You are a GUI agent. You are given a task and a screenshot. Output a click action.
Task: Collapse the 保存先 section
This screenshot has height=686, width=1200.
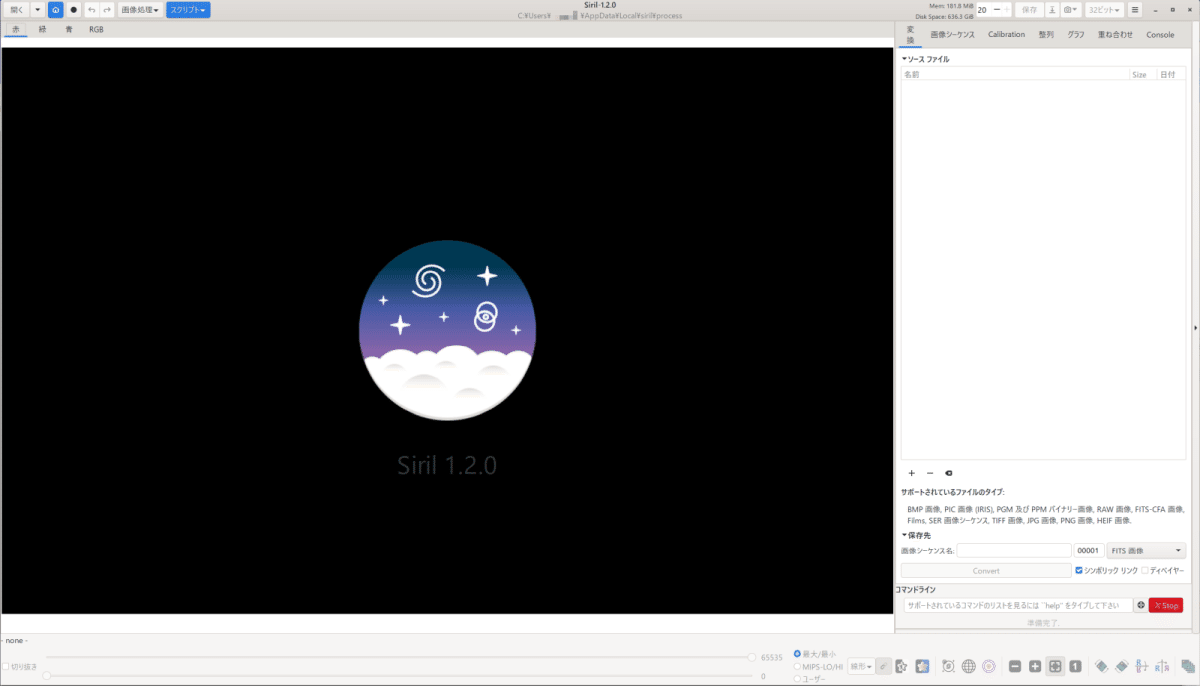pyautogui.click(x=904, y=535)
